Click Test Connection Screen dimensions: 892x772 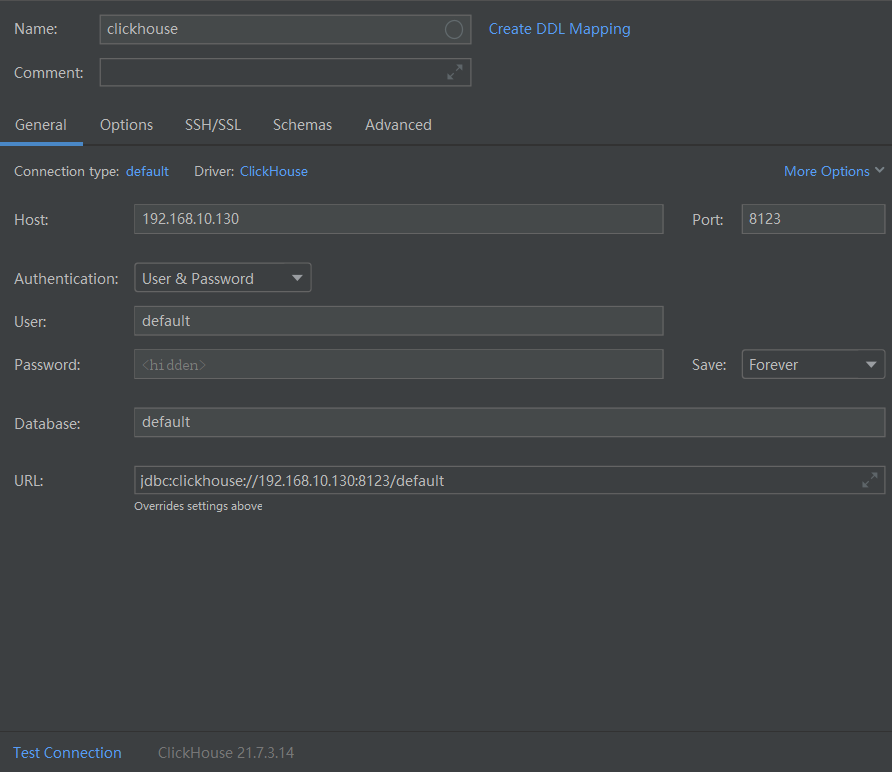(x=67, y=753)
